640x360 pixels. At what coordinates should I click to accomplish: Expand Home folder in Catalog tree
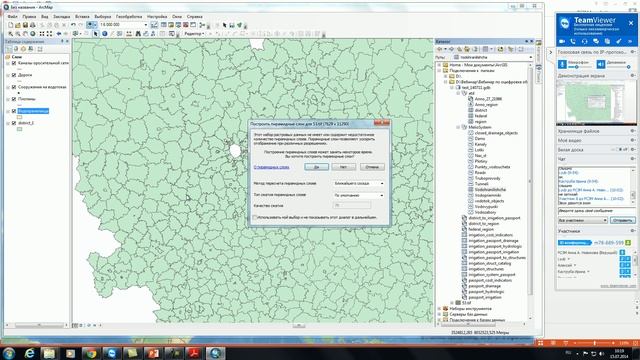click(440, 65)
